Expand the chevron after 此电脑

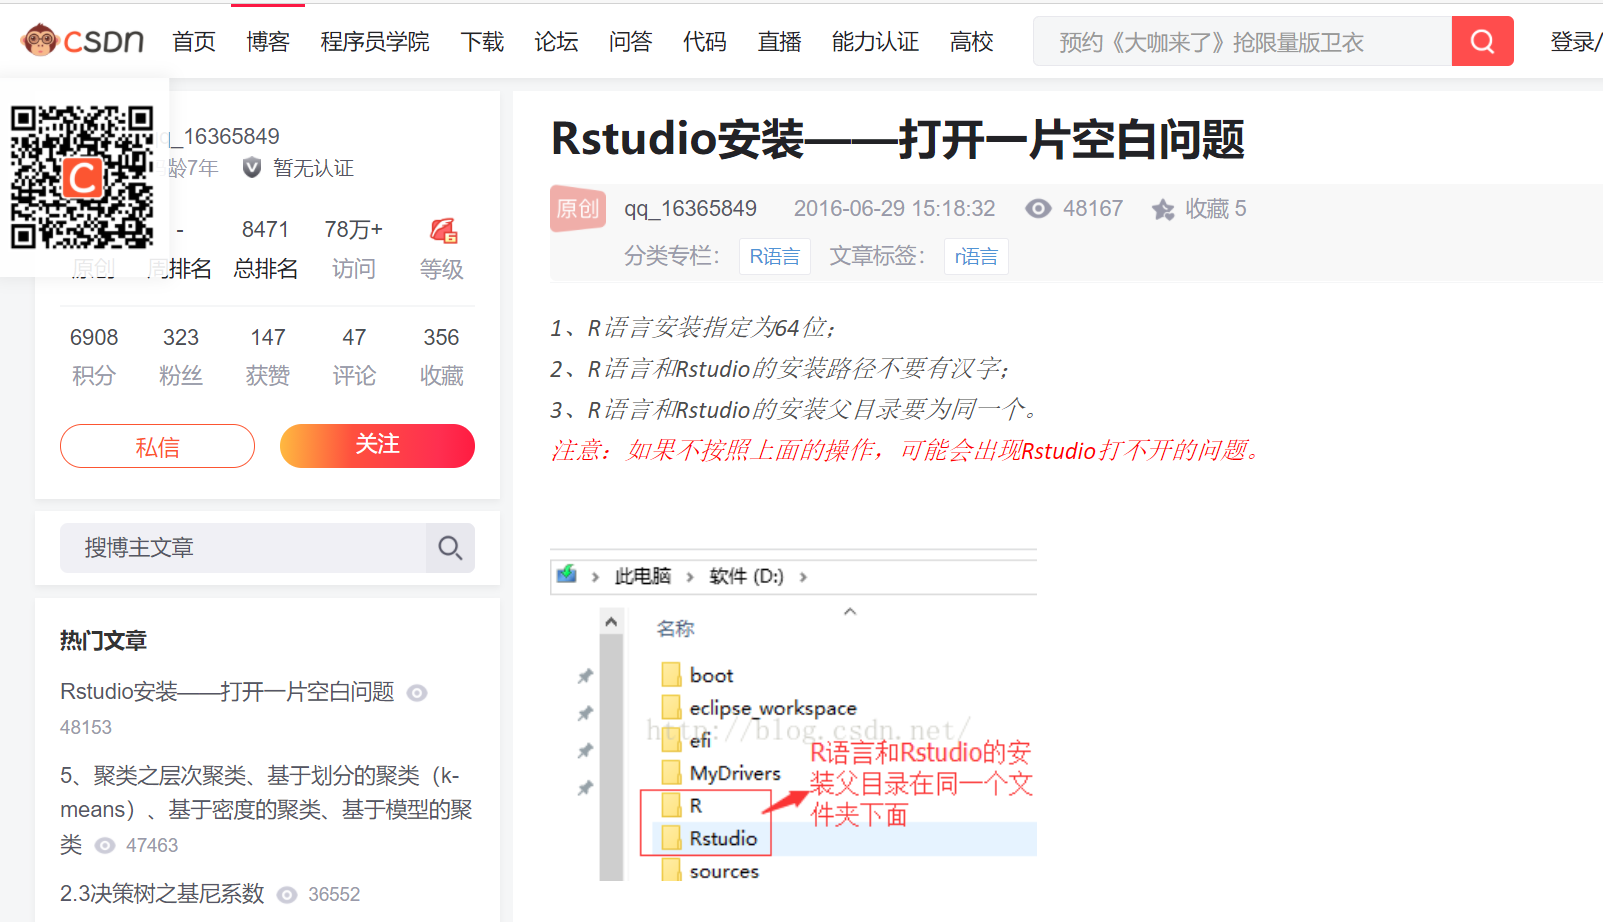click(690, 577)
